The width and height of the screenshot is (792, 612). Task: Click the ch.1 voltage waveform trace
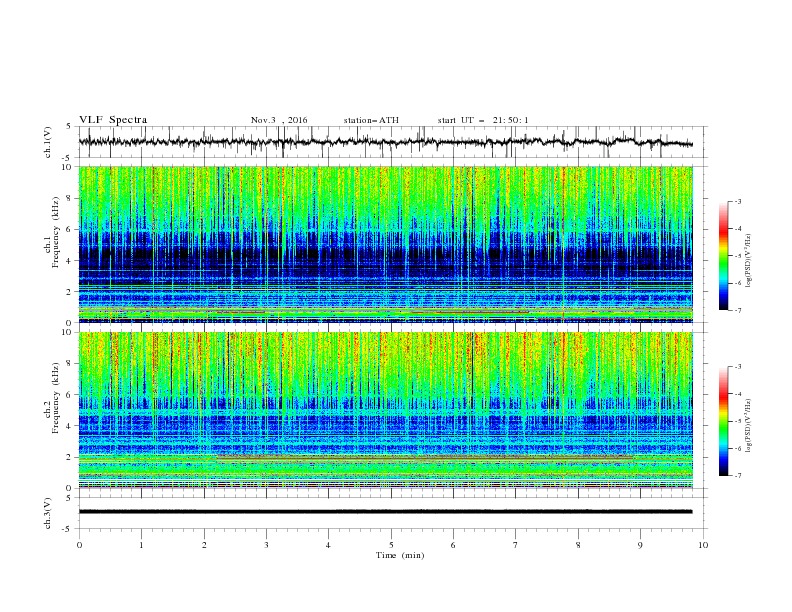pyautogui.click(x=385, y=142)
